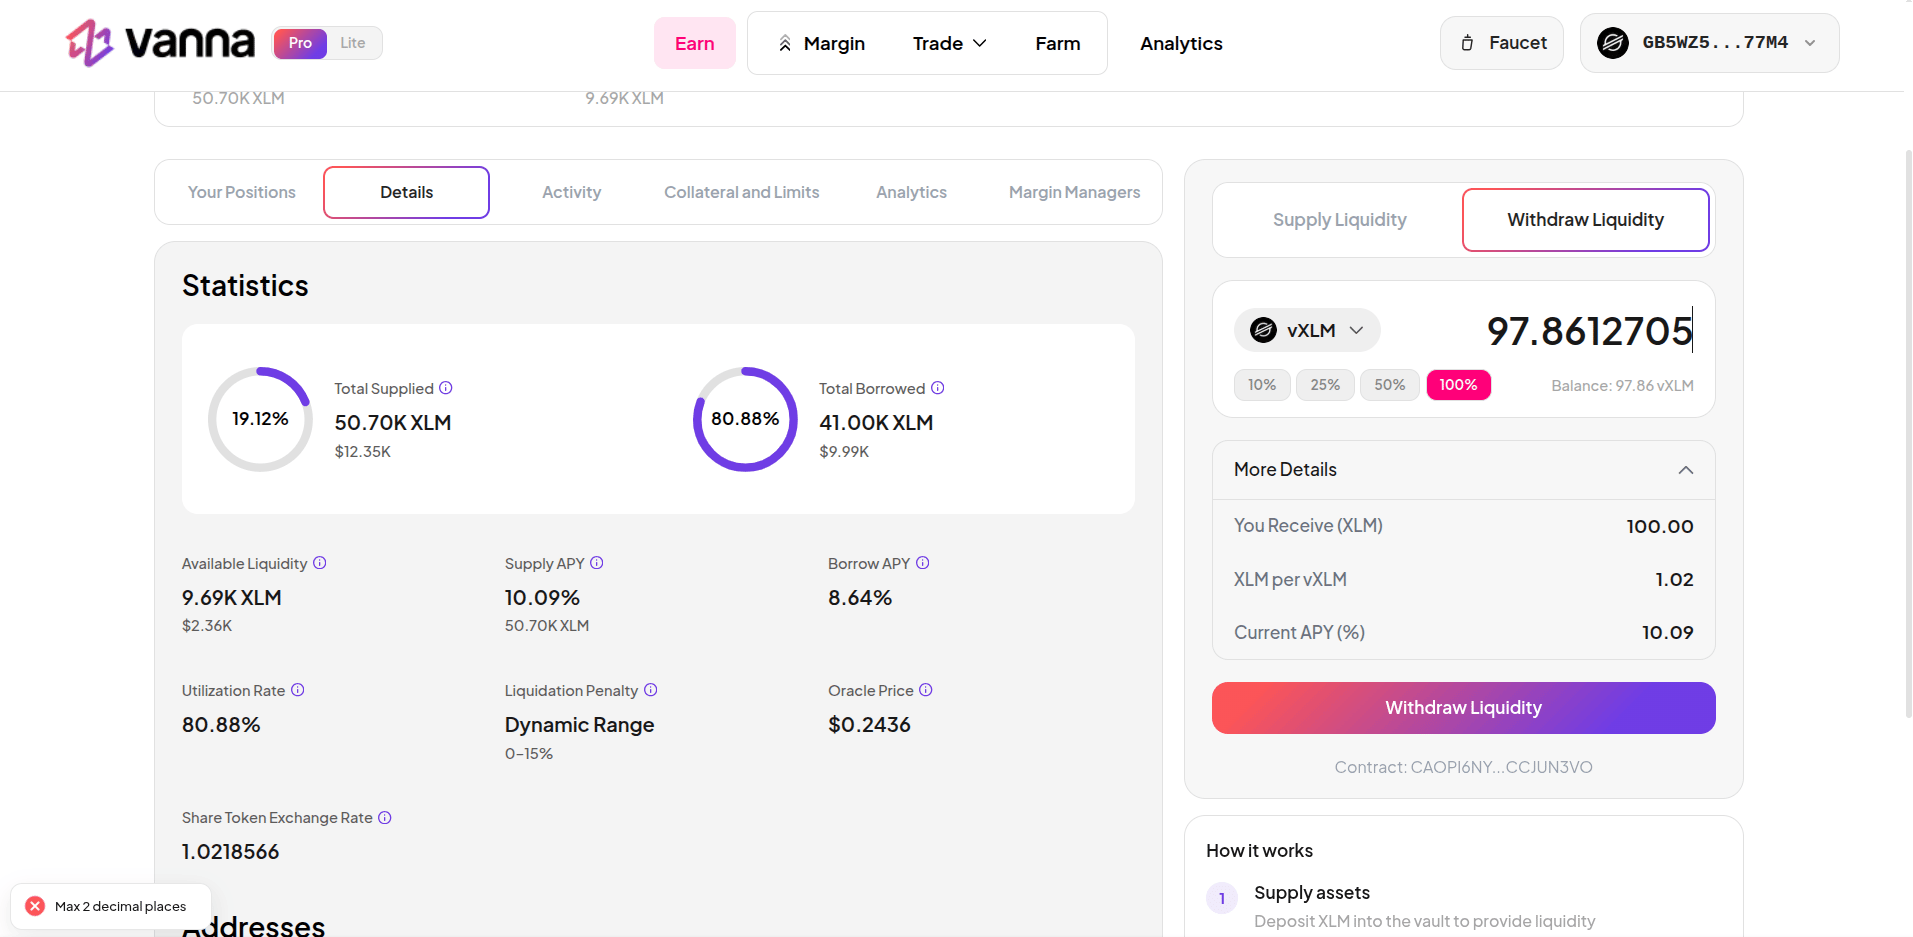Click info icon beside Oracle Price
Screen dimensions: 1913x937
926,690
